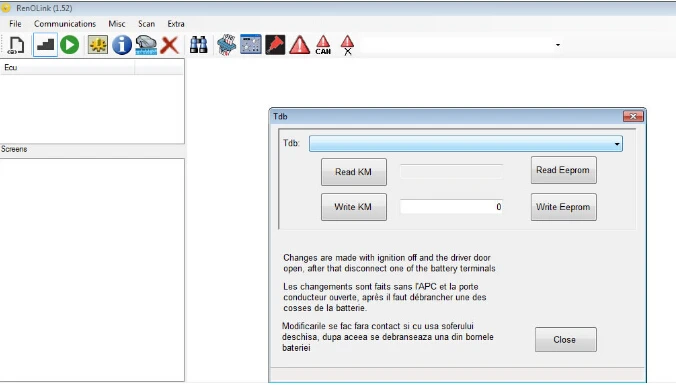
Task: Open the yellow gear settings icon
Action: tap(97, 45)
